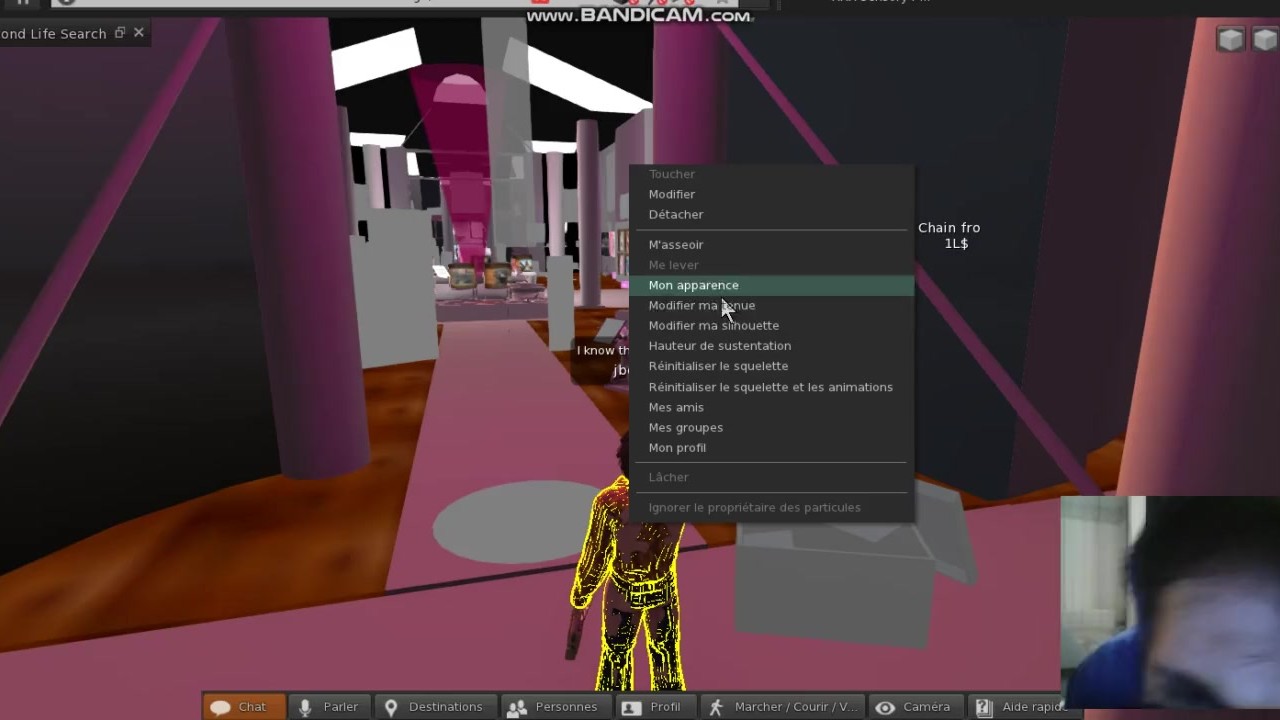This screenshot has height=720, width=1280.
Task: Open the Personnes people panel
Action: (x=553, y=707)
